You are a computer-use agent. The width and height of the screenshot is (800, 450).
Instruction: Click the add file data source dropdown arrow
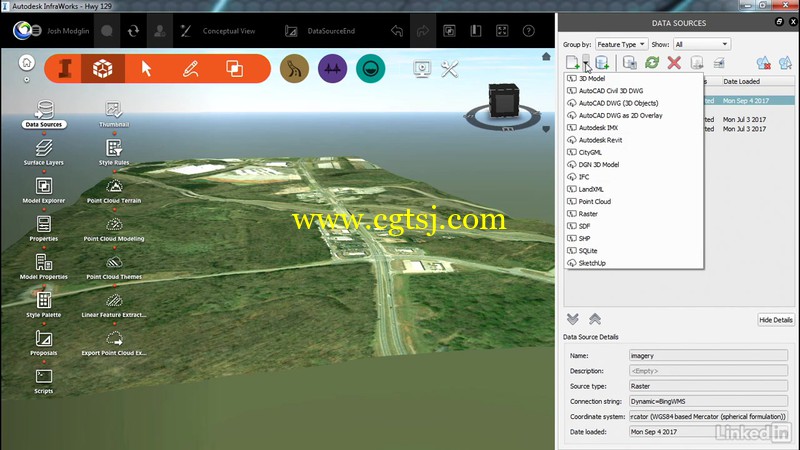click(587, 63)
